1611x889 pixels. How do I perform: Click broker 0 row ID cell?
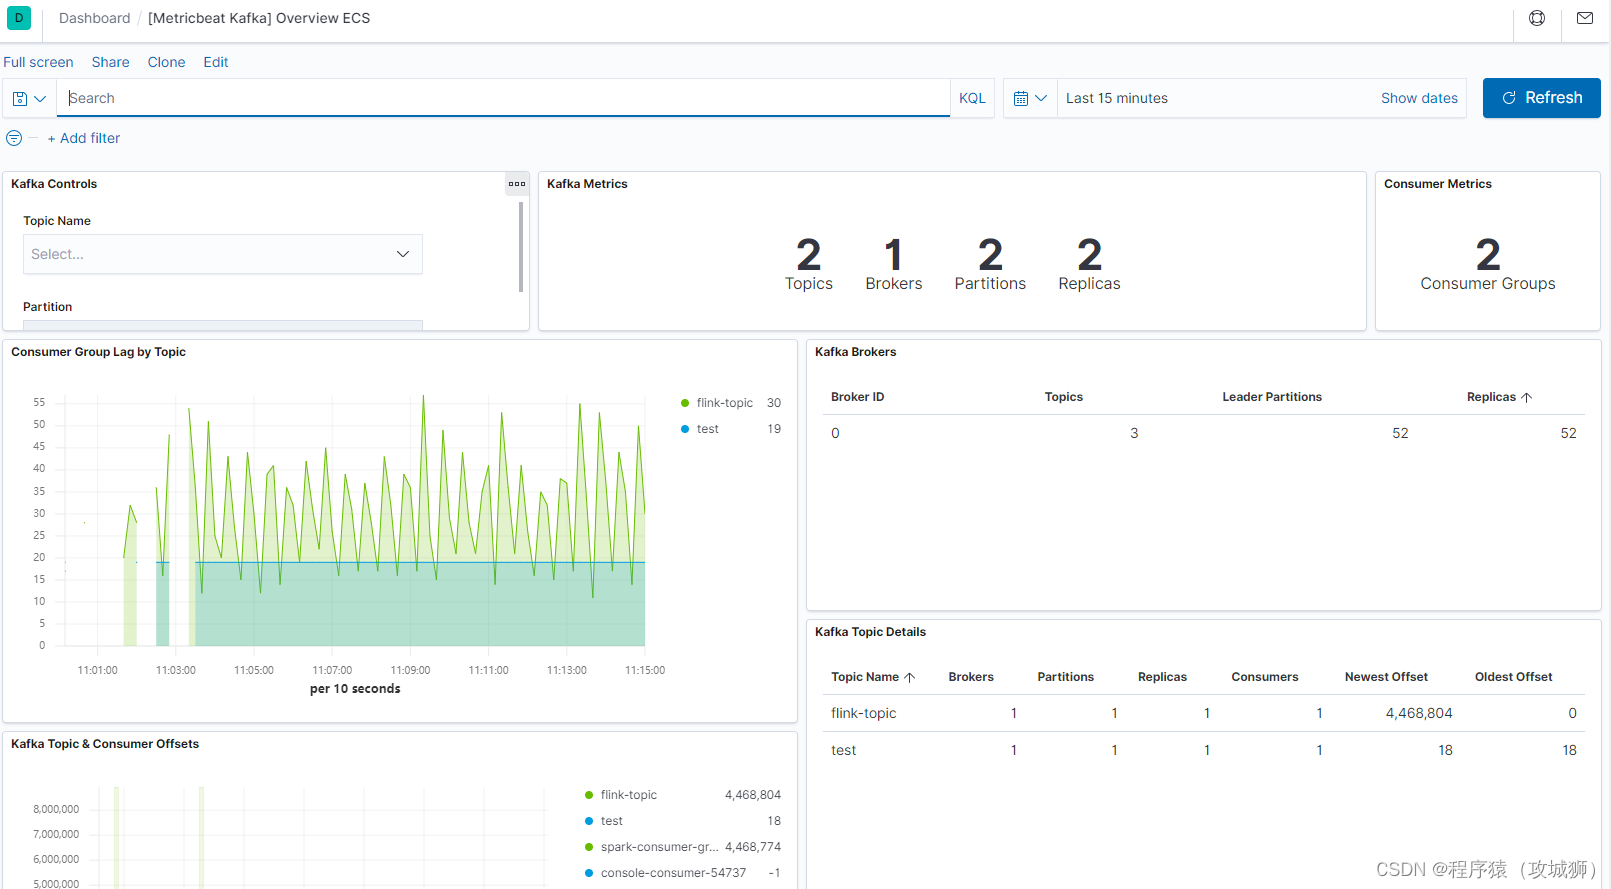pyautogui.click(x=835, y=433)
